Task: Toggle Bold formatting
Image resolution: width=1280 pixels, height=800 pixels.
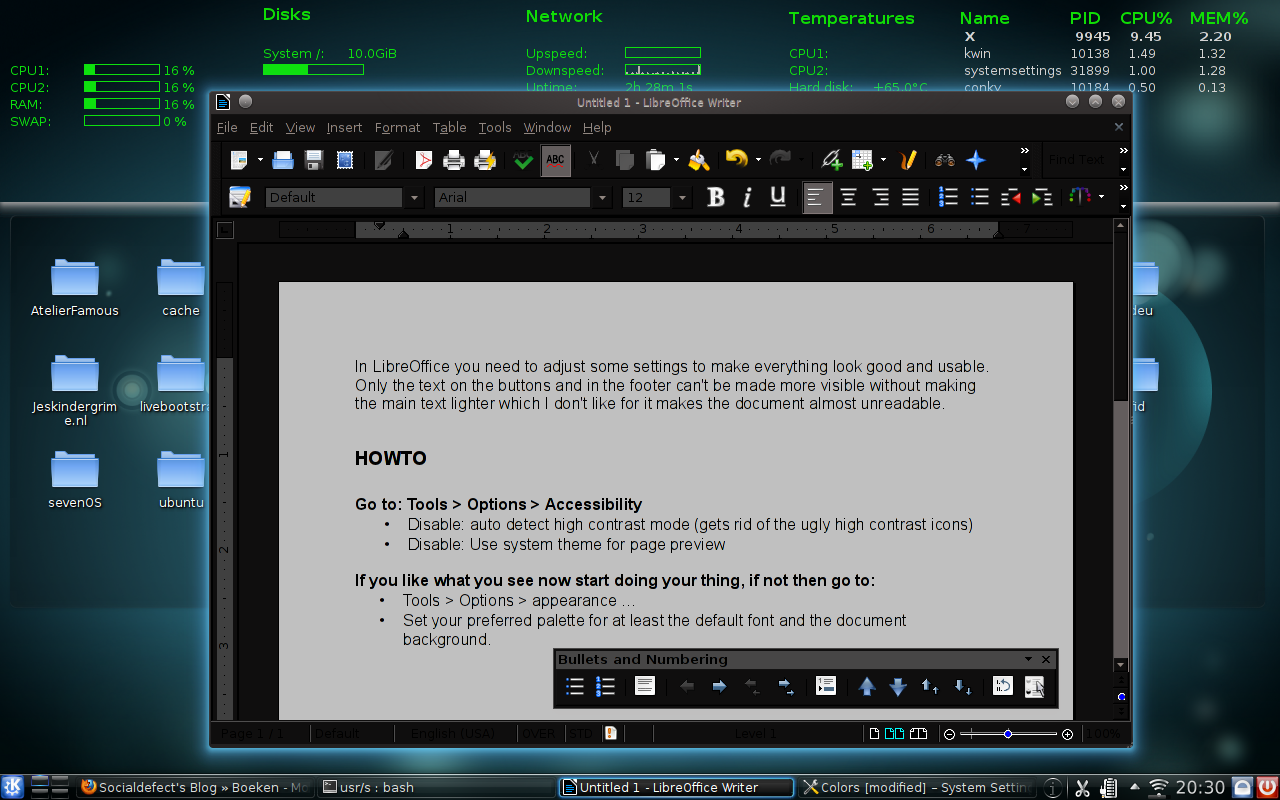Action: click(716, 197)
